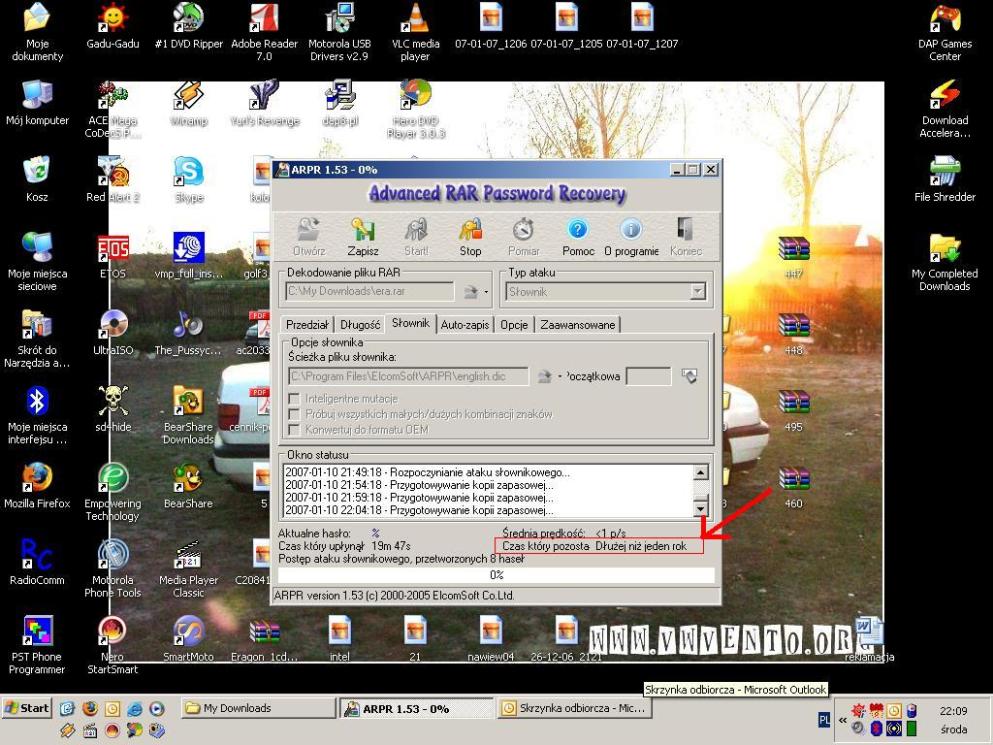993x745 pixels.
Task: Open the Opcje tab
Action: click(x=514, y=325)
